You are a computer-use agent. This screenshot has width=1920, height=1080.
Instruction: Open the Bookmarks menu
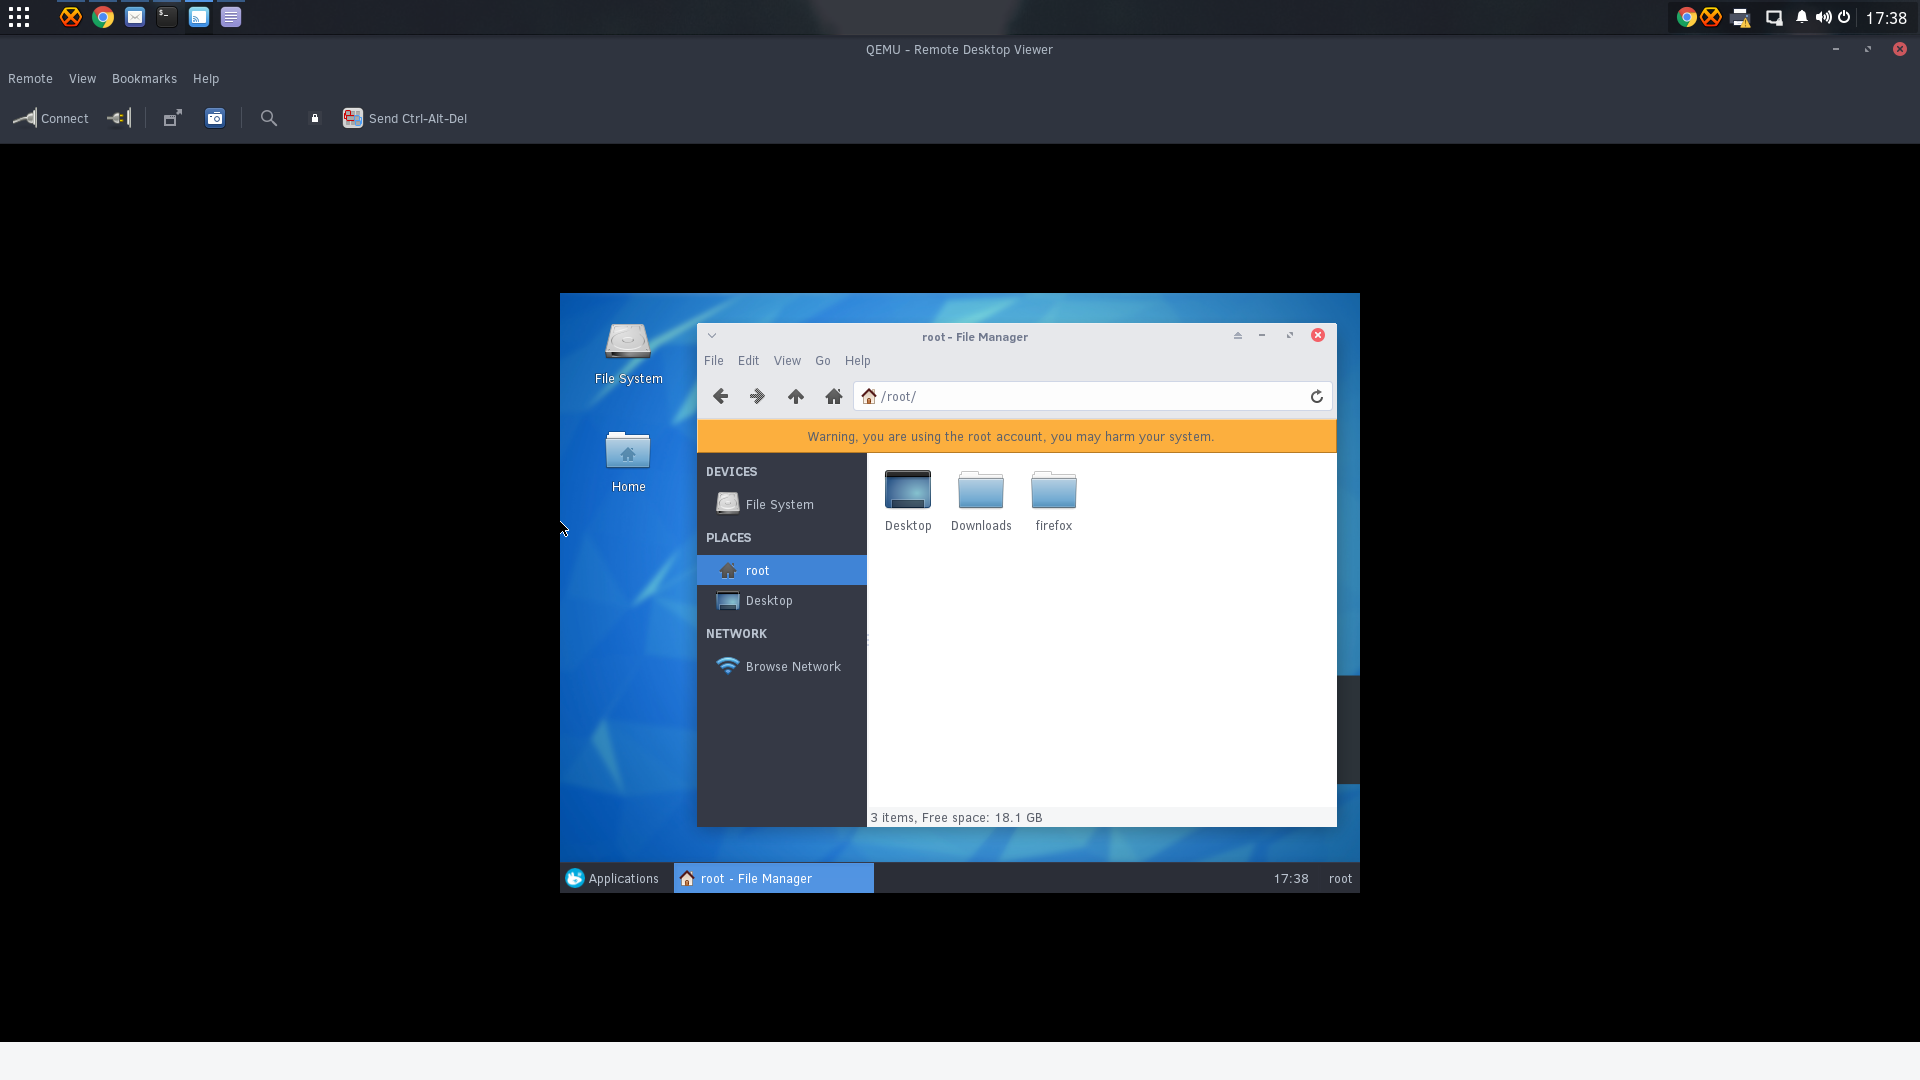tap(144, 79)
